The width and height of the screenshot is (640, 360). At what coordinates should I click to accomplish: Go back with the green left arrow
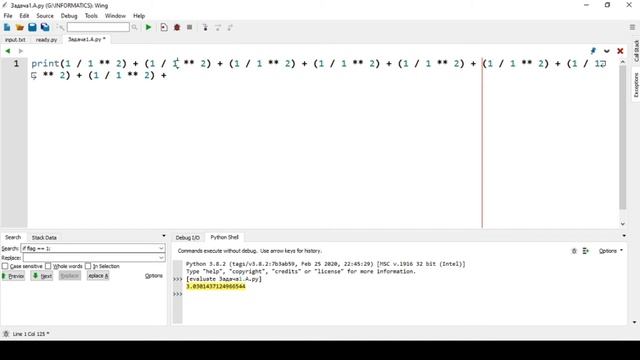pyautogui.click(x=7, y=51)
